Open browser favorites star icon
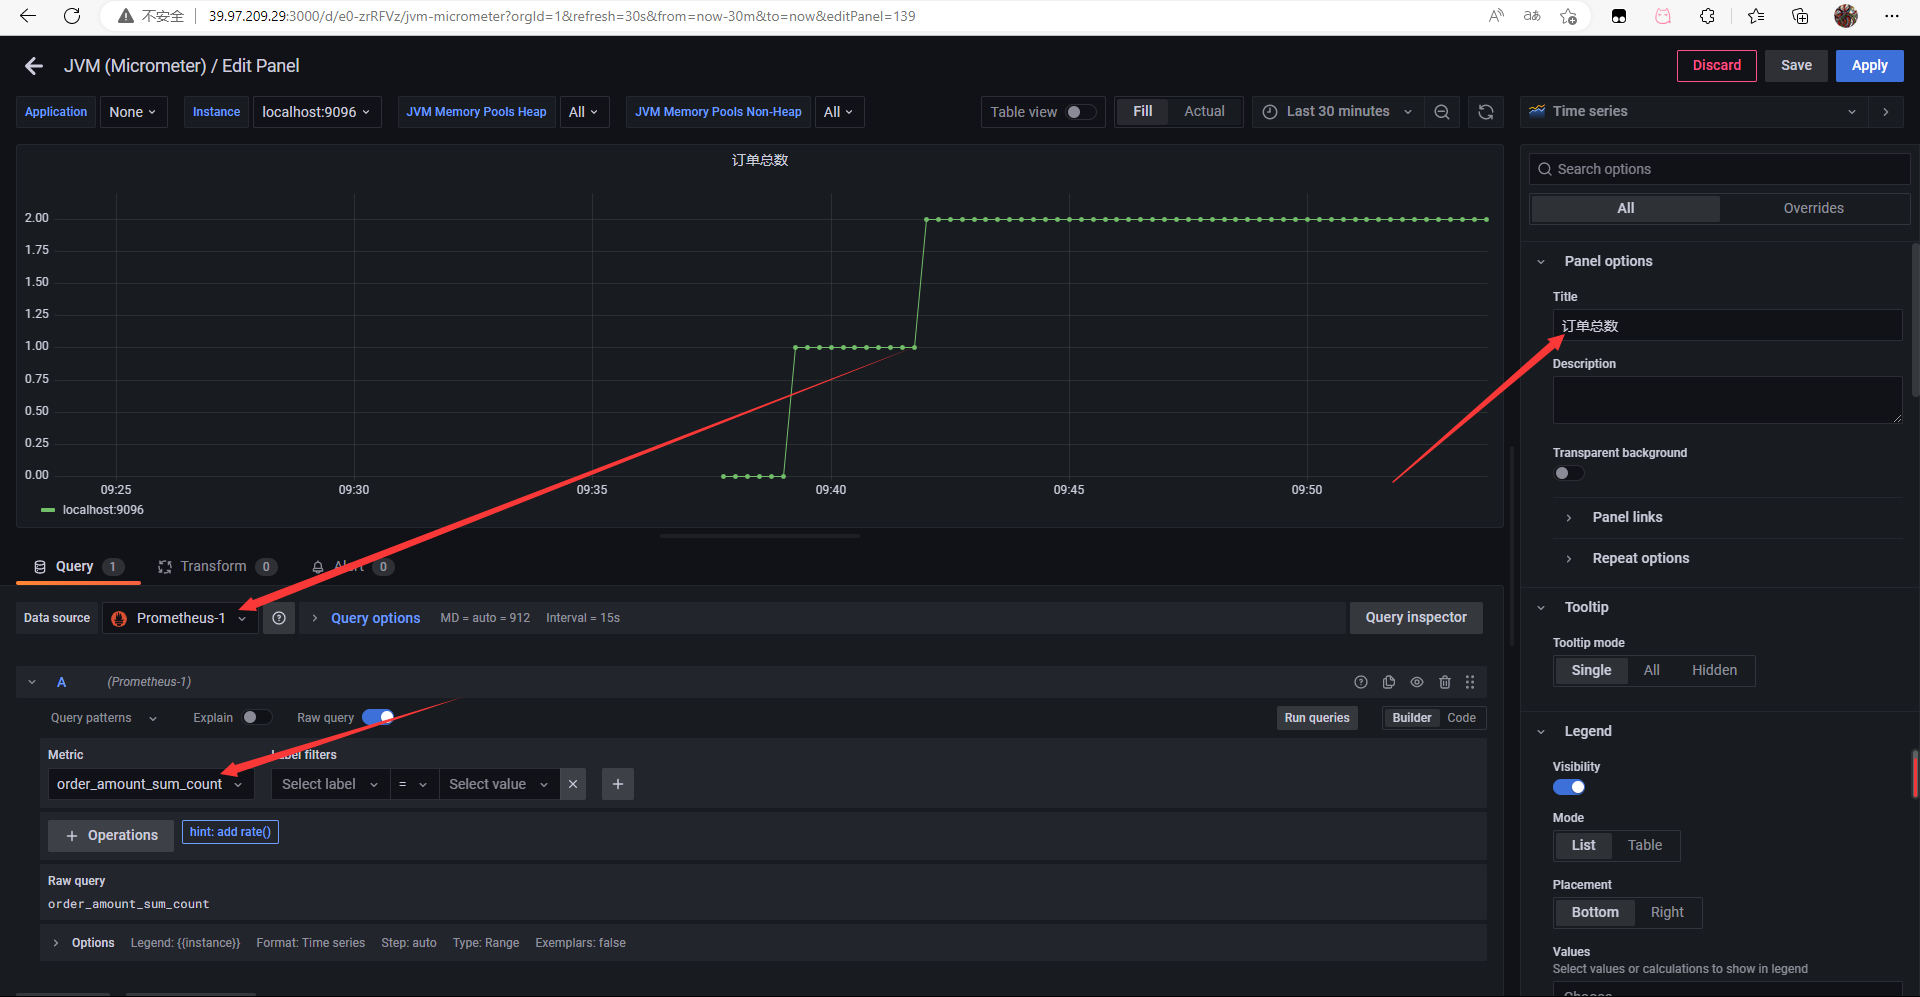 (1756, 16)
